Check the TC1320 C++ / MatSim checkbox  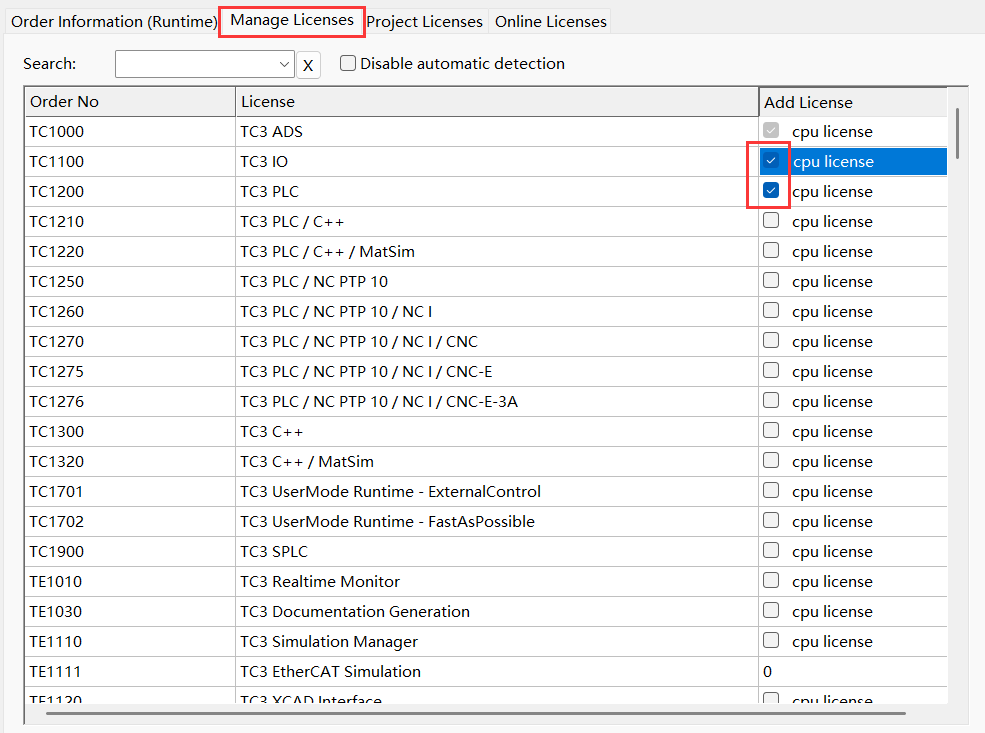[771, 460]
